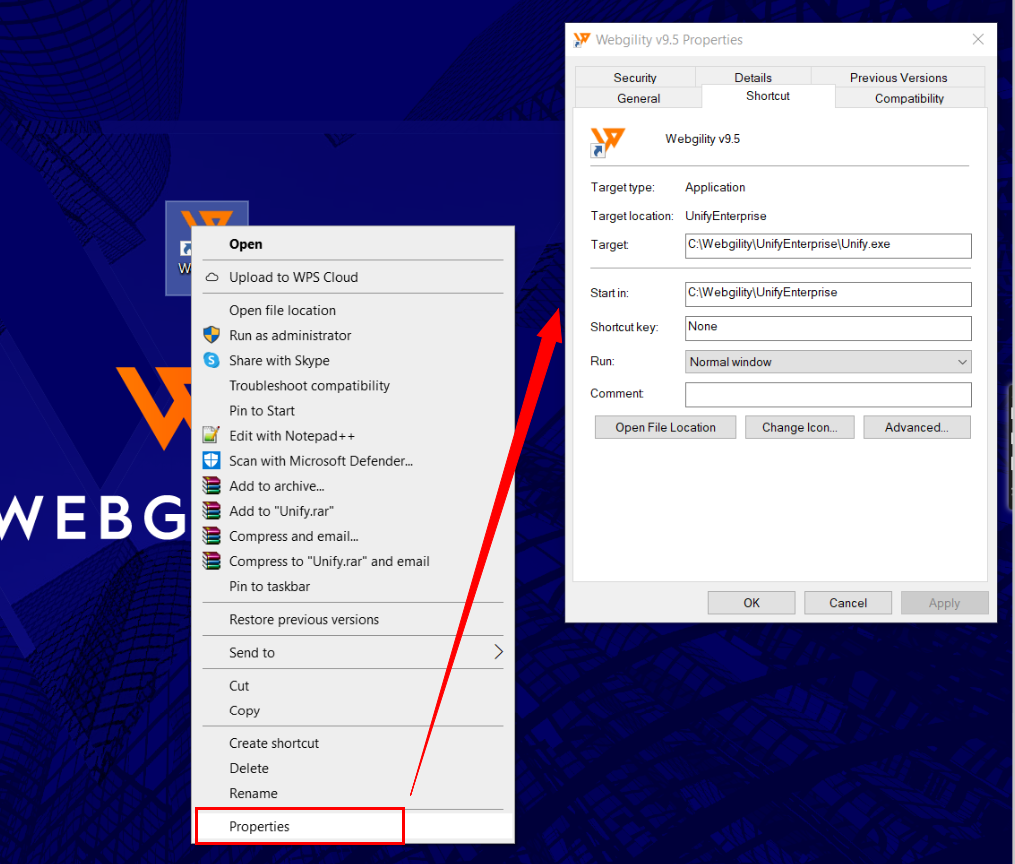This screenshot has height=864, width=1015.
Task: Click the Advanced... button
Action: click(x=917, y=427)
